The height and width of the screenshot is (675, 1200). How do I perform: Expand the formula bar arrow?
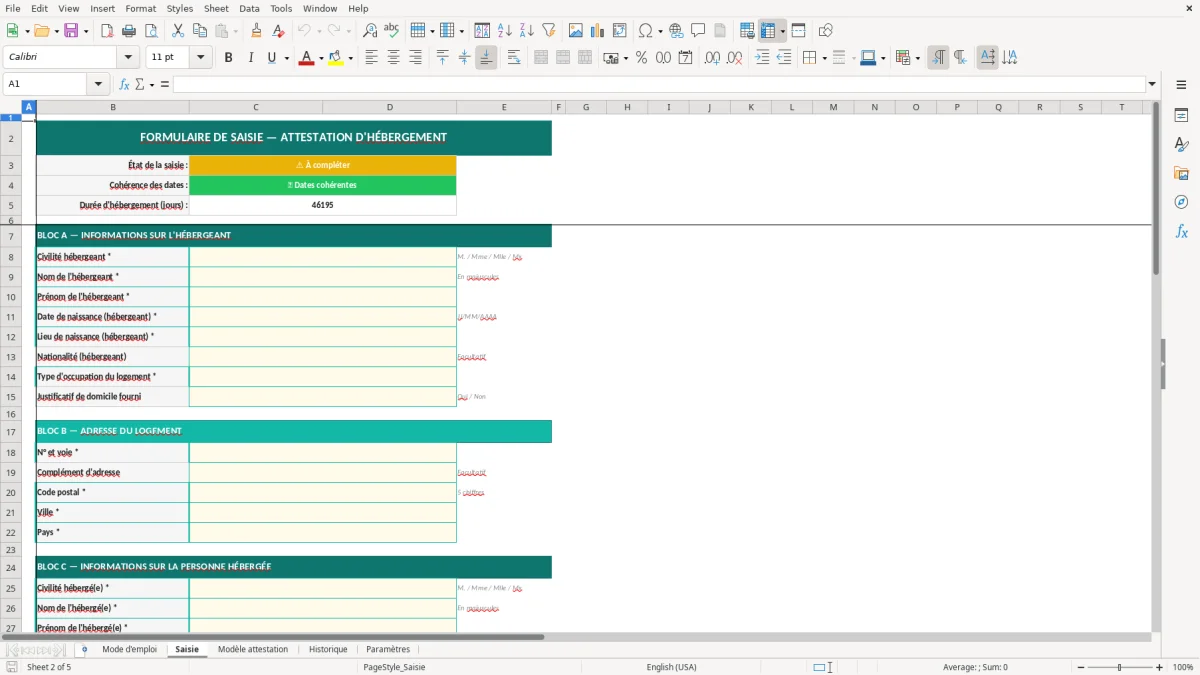point(1152,84)
